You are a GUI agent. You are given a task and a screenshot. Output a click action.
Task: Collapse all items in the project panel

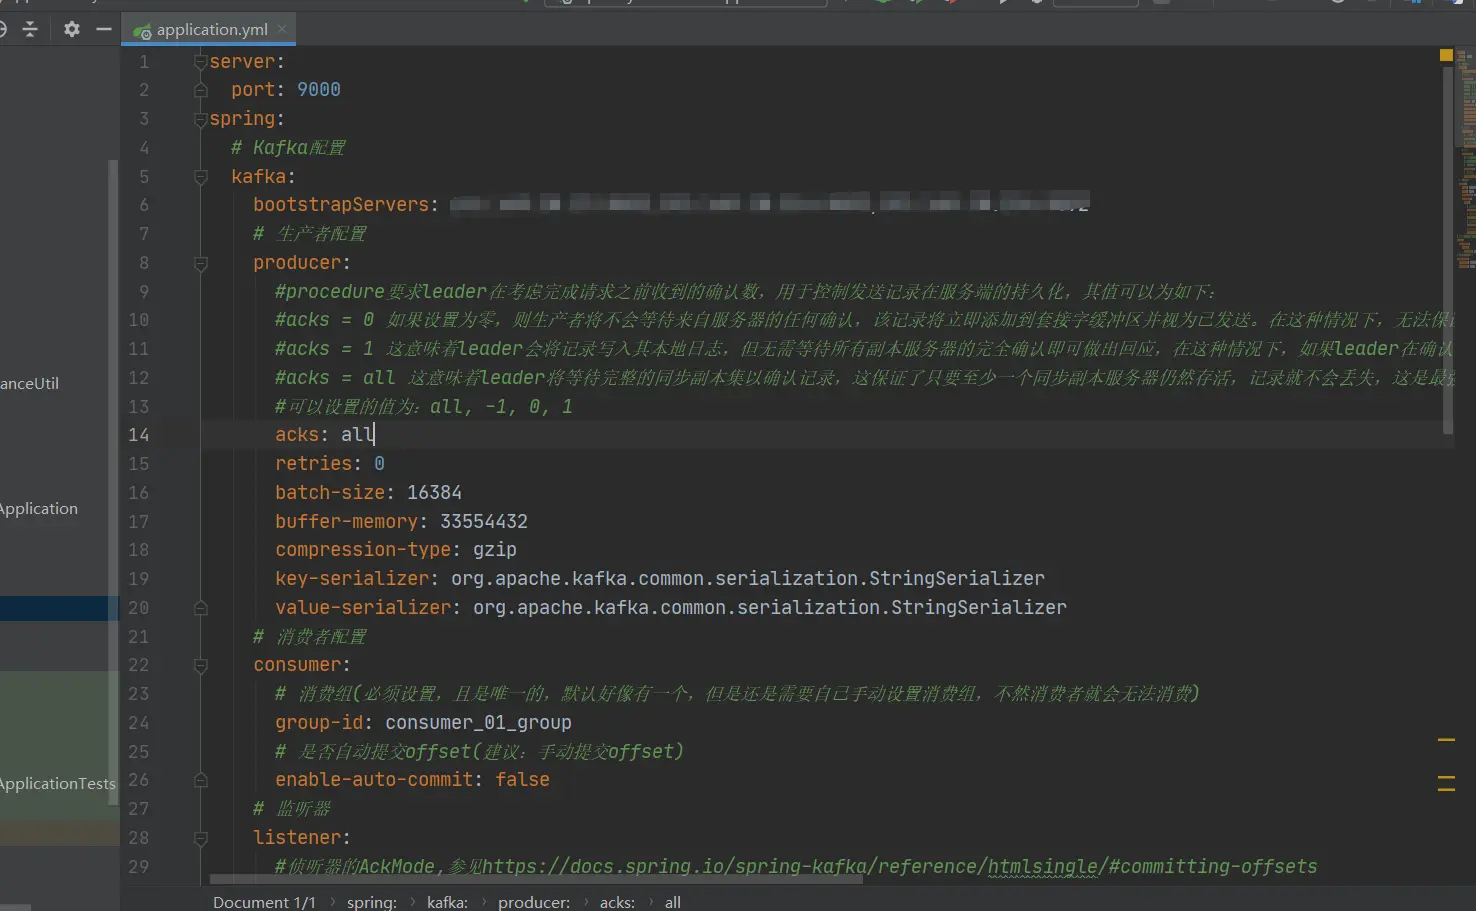pos(30,29)
